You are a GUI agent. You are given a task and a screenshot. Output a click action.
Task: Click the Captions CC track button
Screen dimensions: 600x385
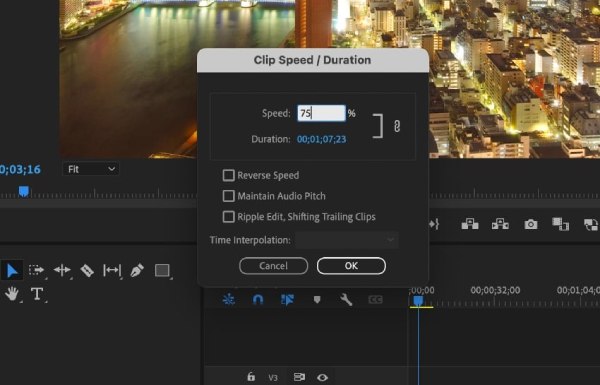click(375, 299)
